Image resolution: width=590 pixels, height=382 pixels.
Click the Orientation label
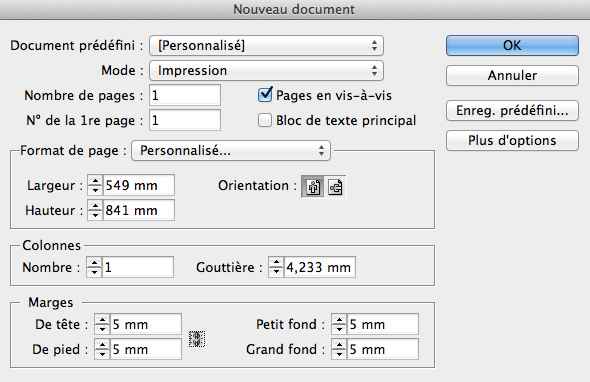pos(257,186)
